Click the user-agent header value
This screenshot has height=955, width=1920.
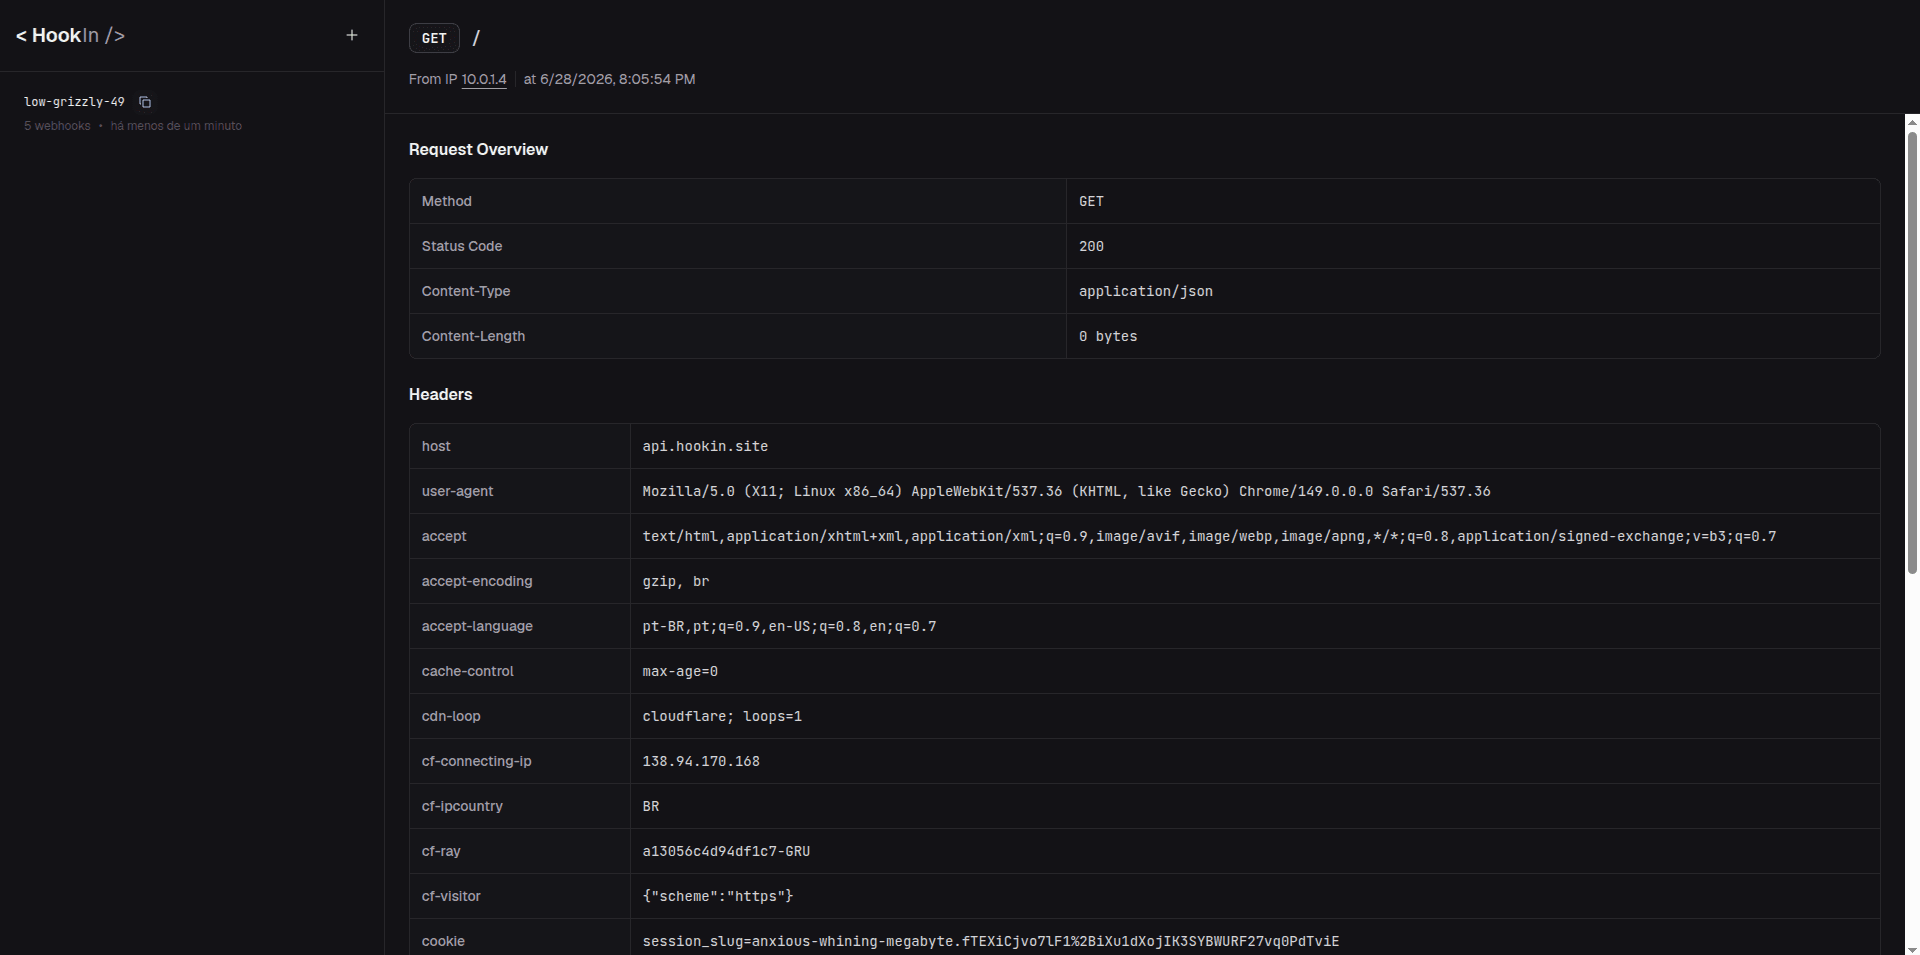pyautogui.click(x=1066, y=491)
